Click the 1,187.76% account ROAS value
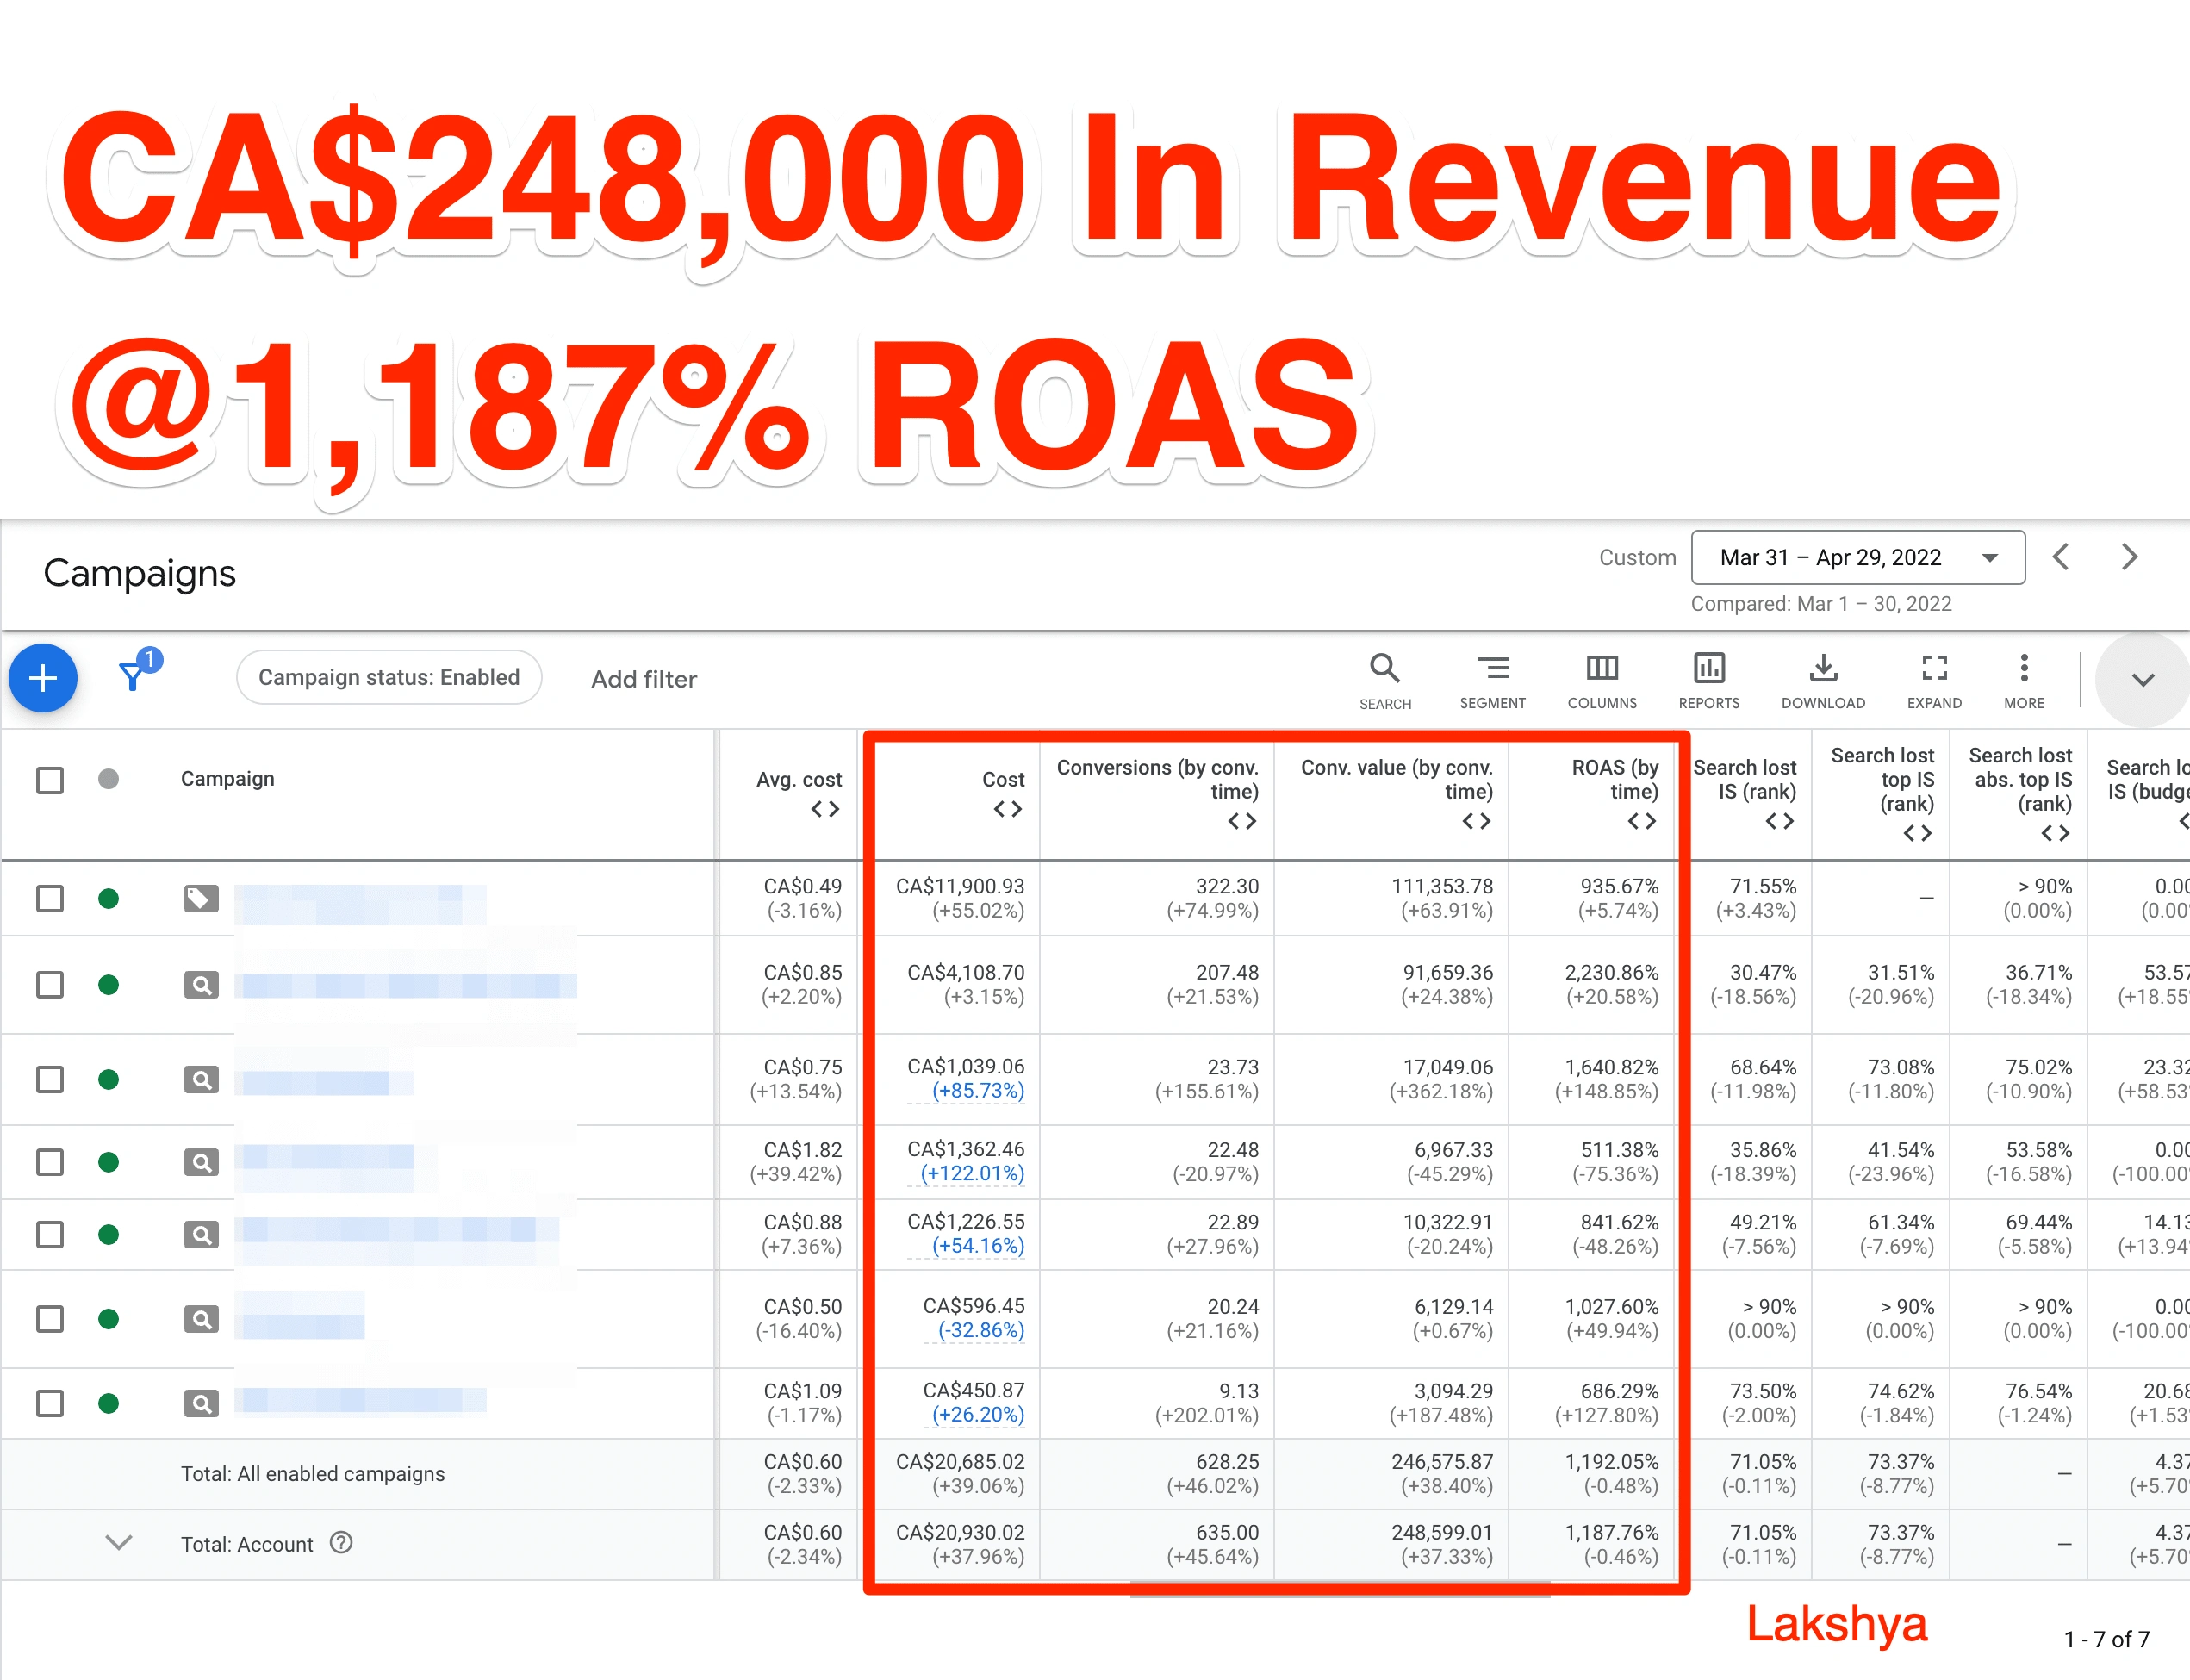The image size is (2190, 1680). [1611, 1532]
